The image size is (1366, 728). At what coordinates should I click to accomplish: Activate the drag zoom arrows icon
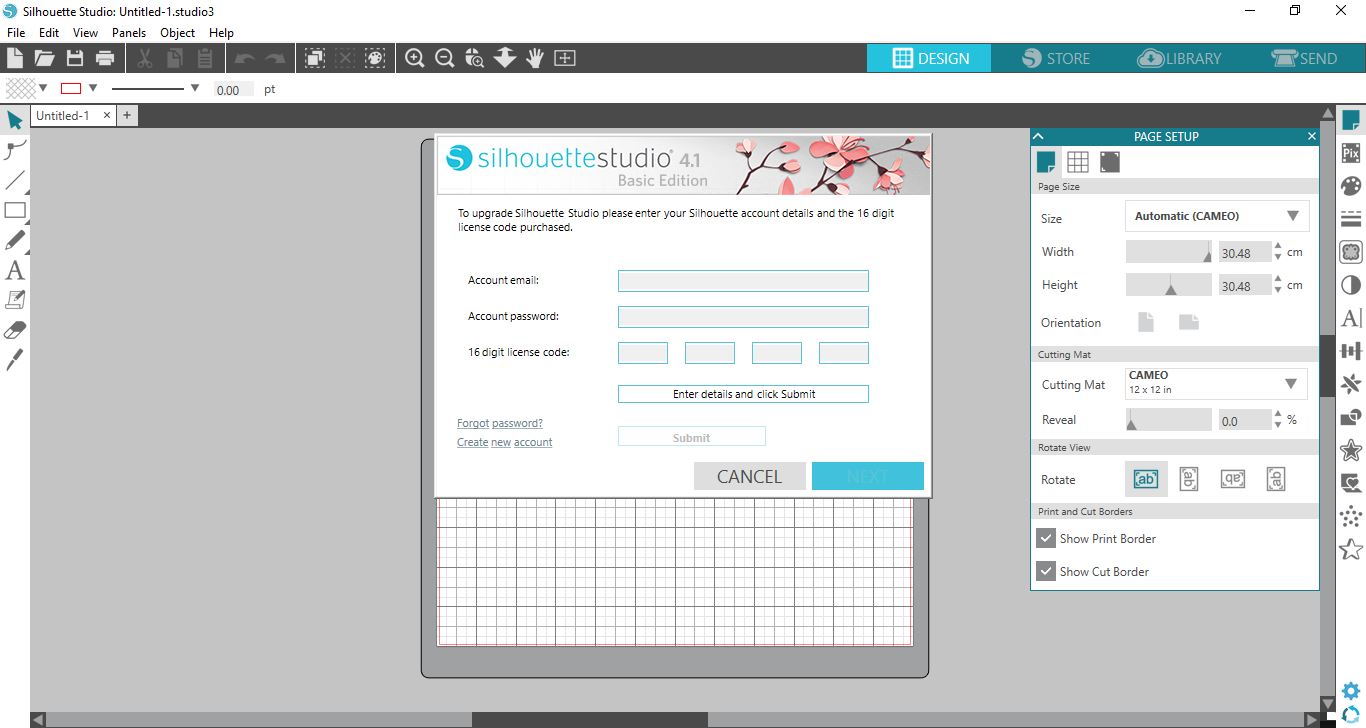[505, 58]
